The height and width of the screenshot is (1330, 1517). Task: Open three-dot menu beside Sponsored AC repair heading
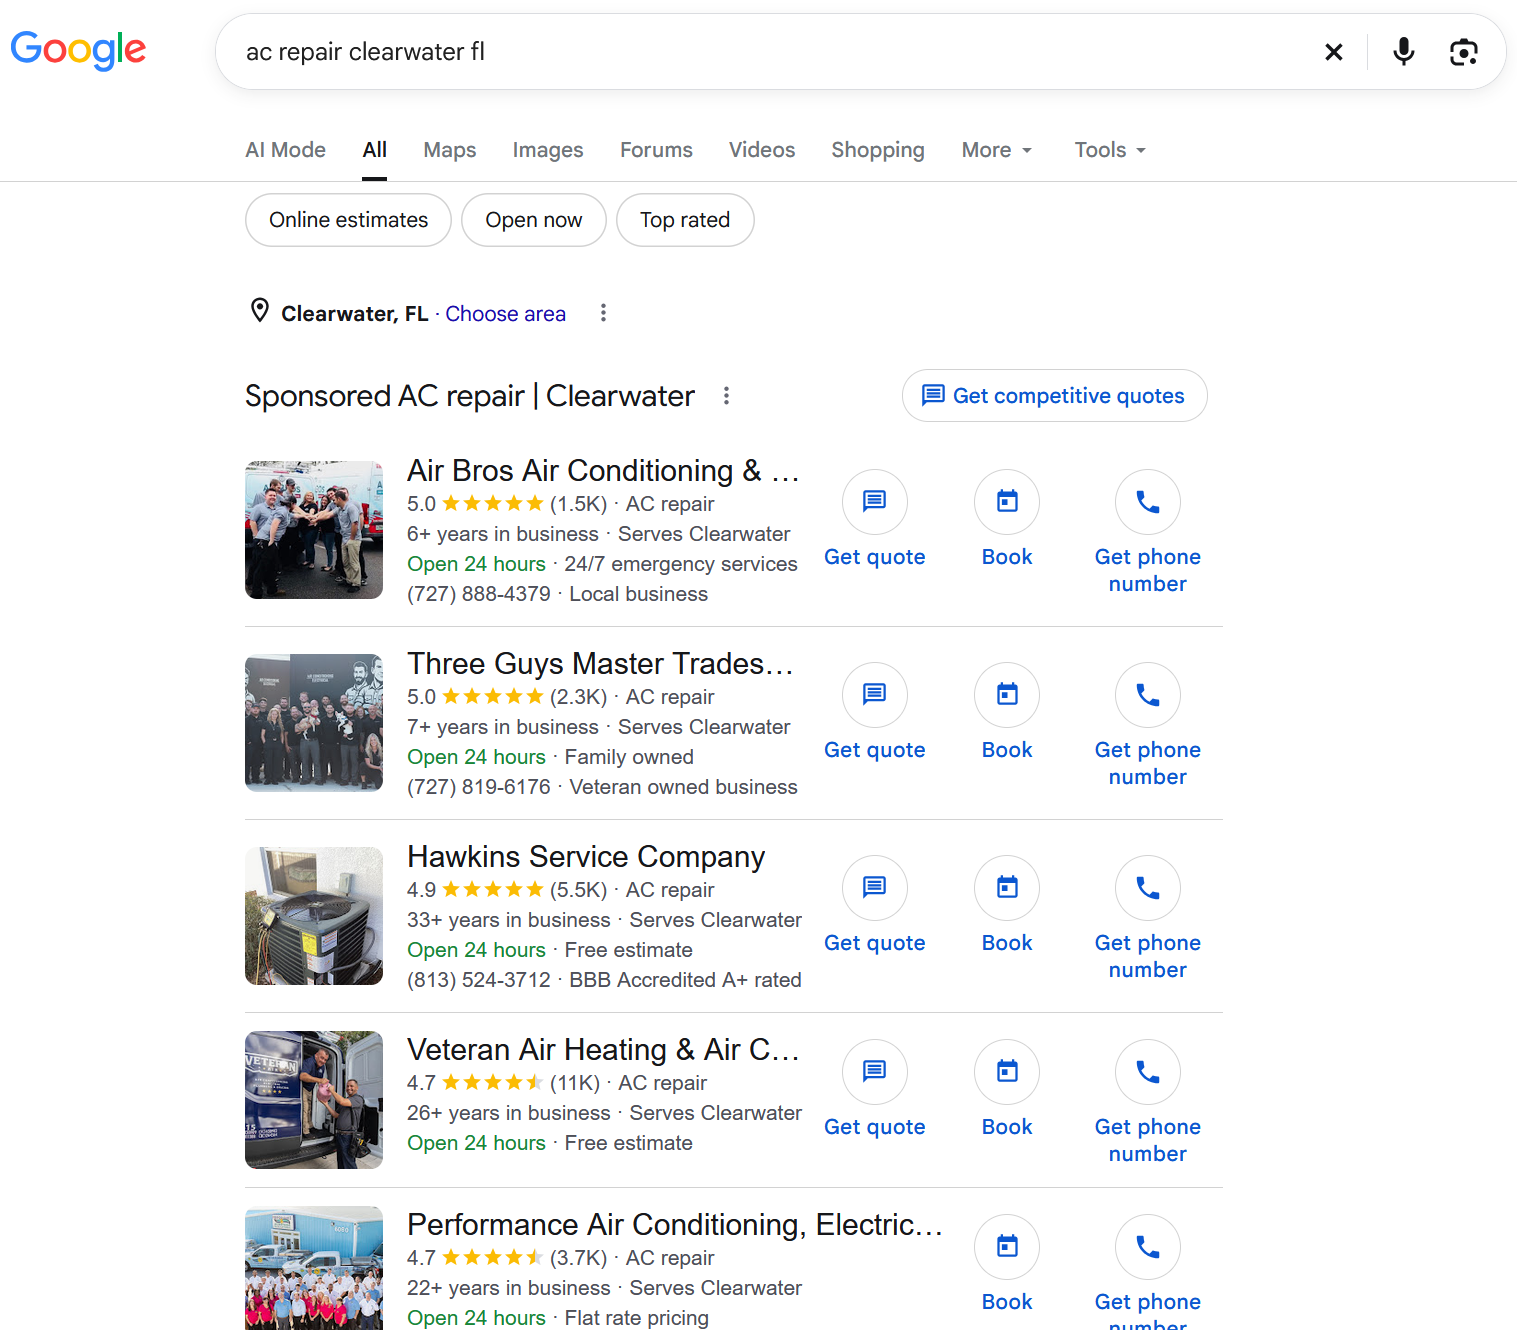(x=726, y=396)
